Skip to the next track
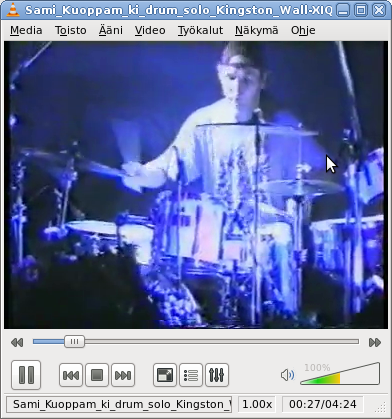 (x=123, y=375)
